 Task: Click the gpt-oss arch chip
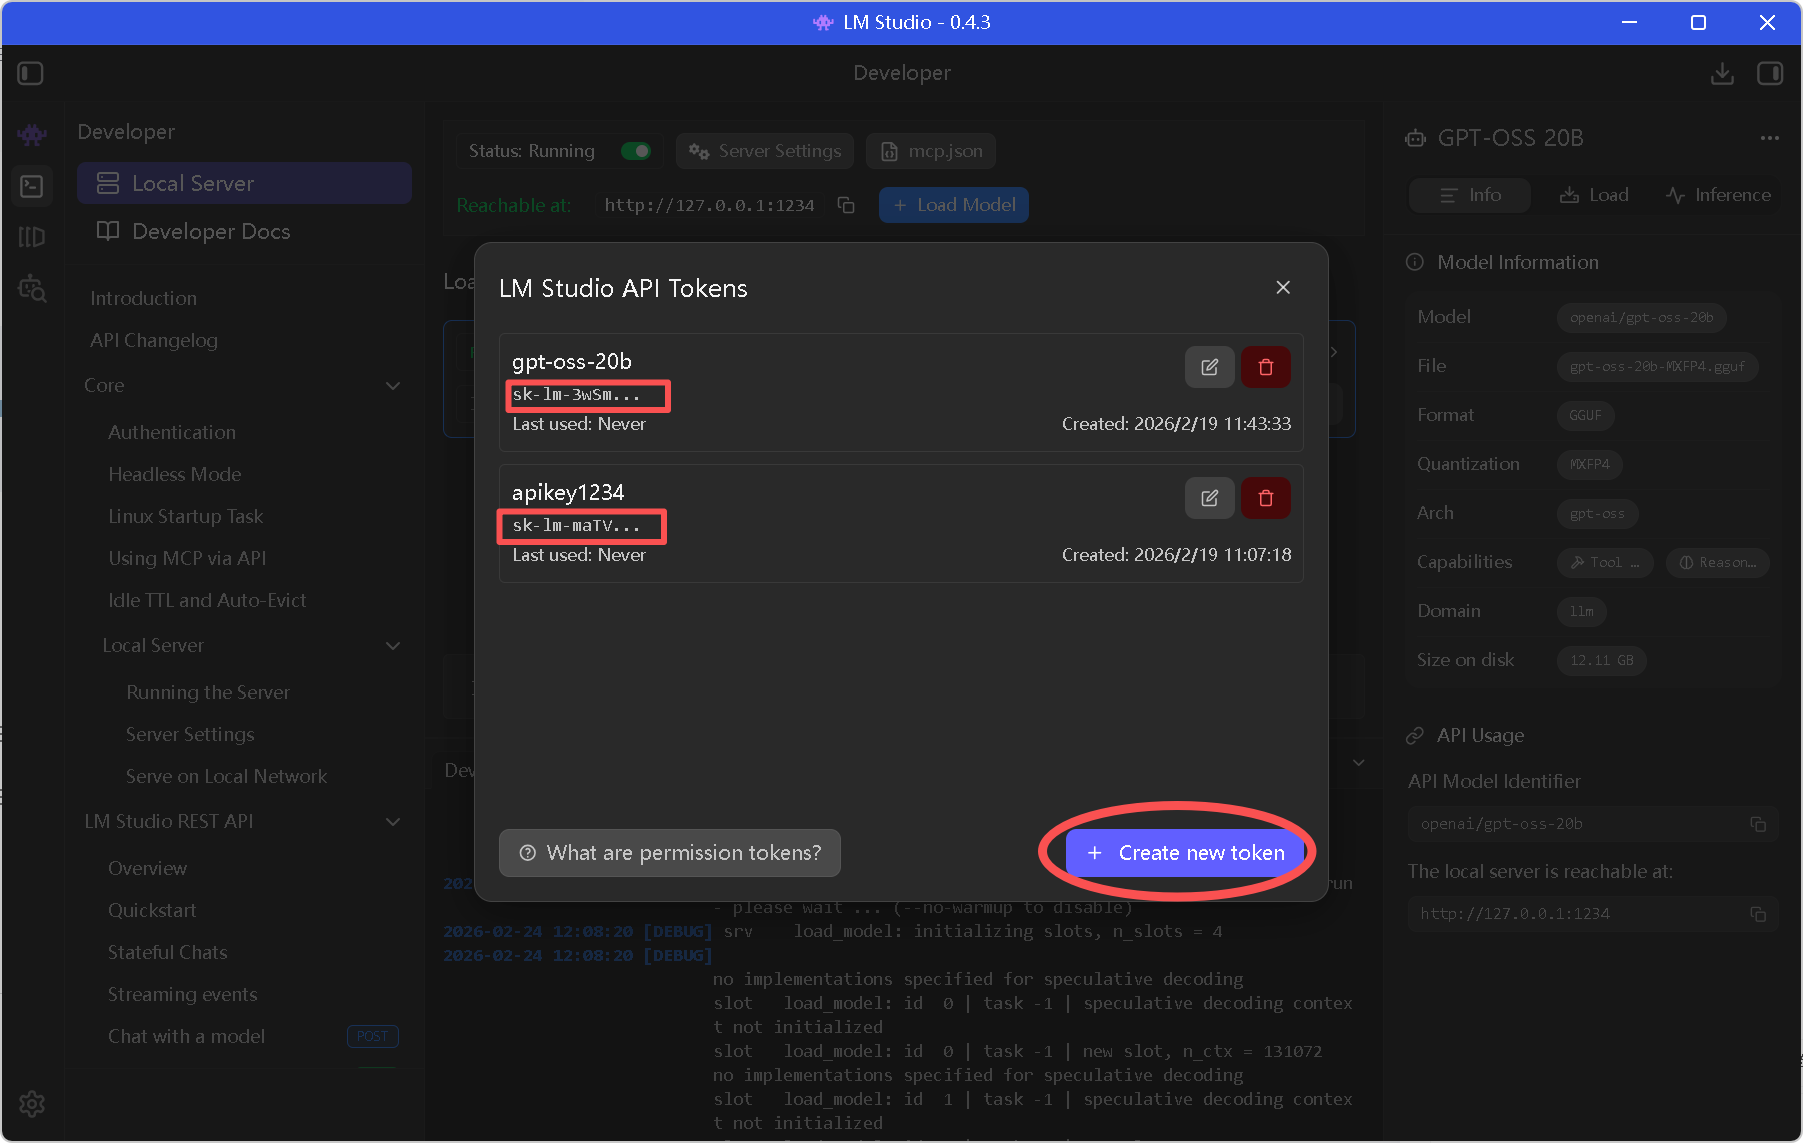(1598, 514)
